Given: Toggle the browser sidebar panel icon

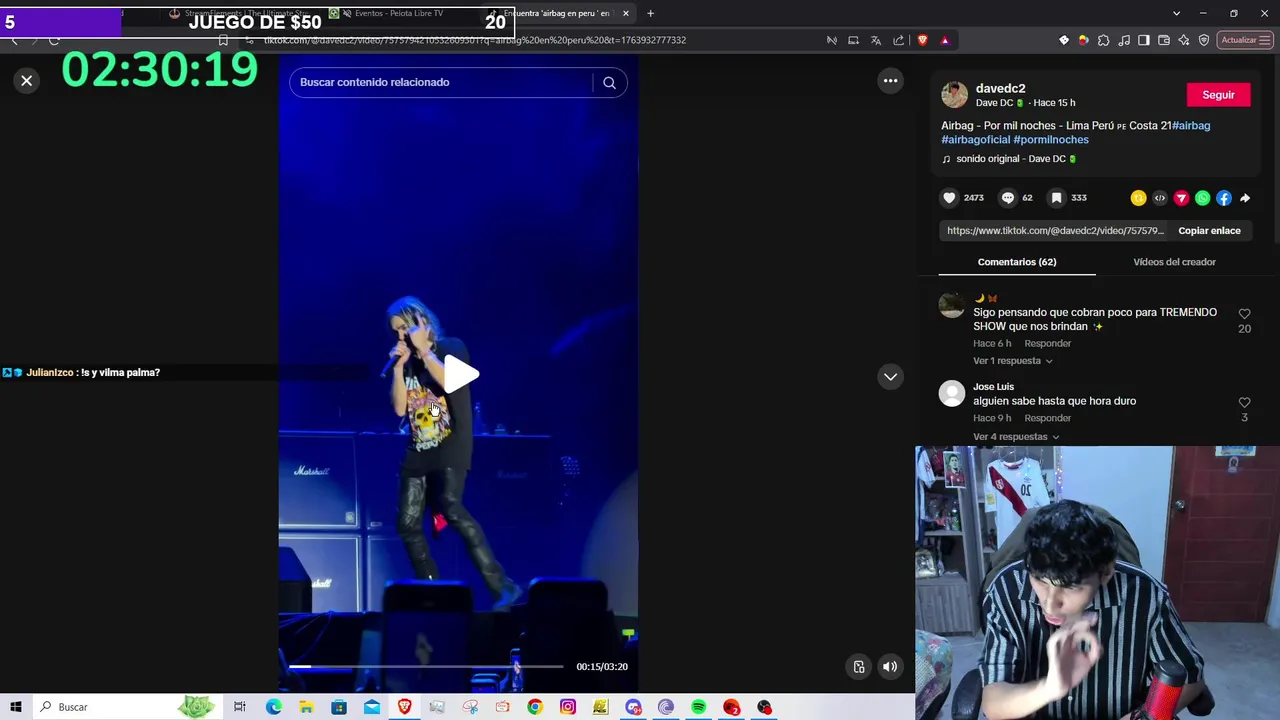Looking at the screenshot, I should click(x=1144, y=40).
